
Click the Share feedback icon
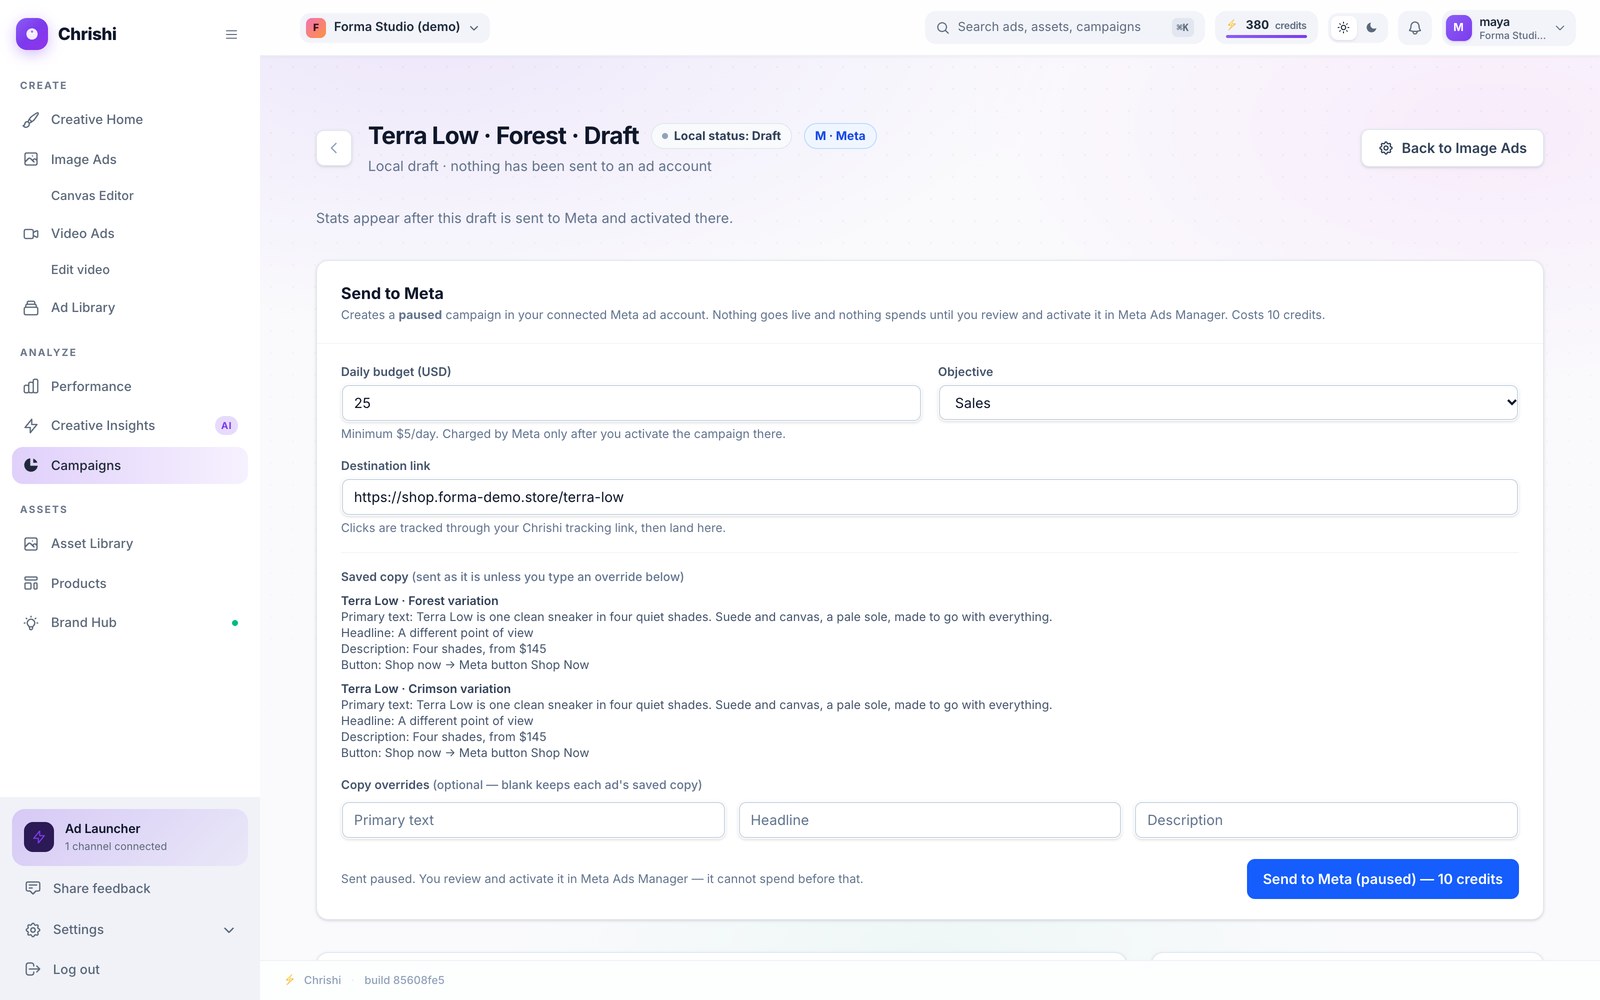[x=33, y=889]
